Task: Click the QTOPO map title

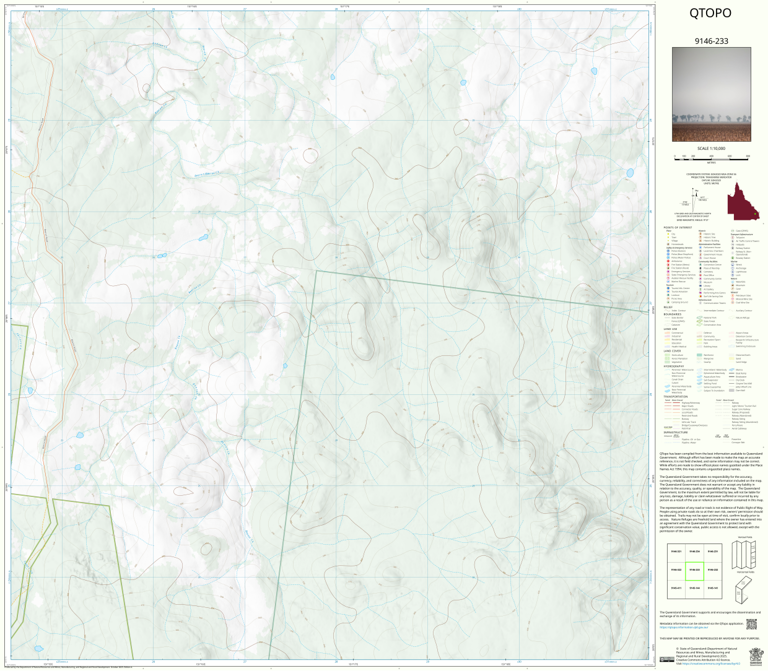Action: (710, 13)
